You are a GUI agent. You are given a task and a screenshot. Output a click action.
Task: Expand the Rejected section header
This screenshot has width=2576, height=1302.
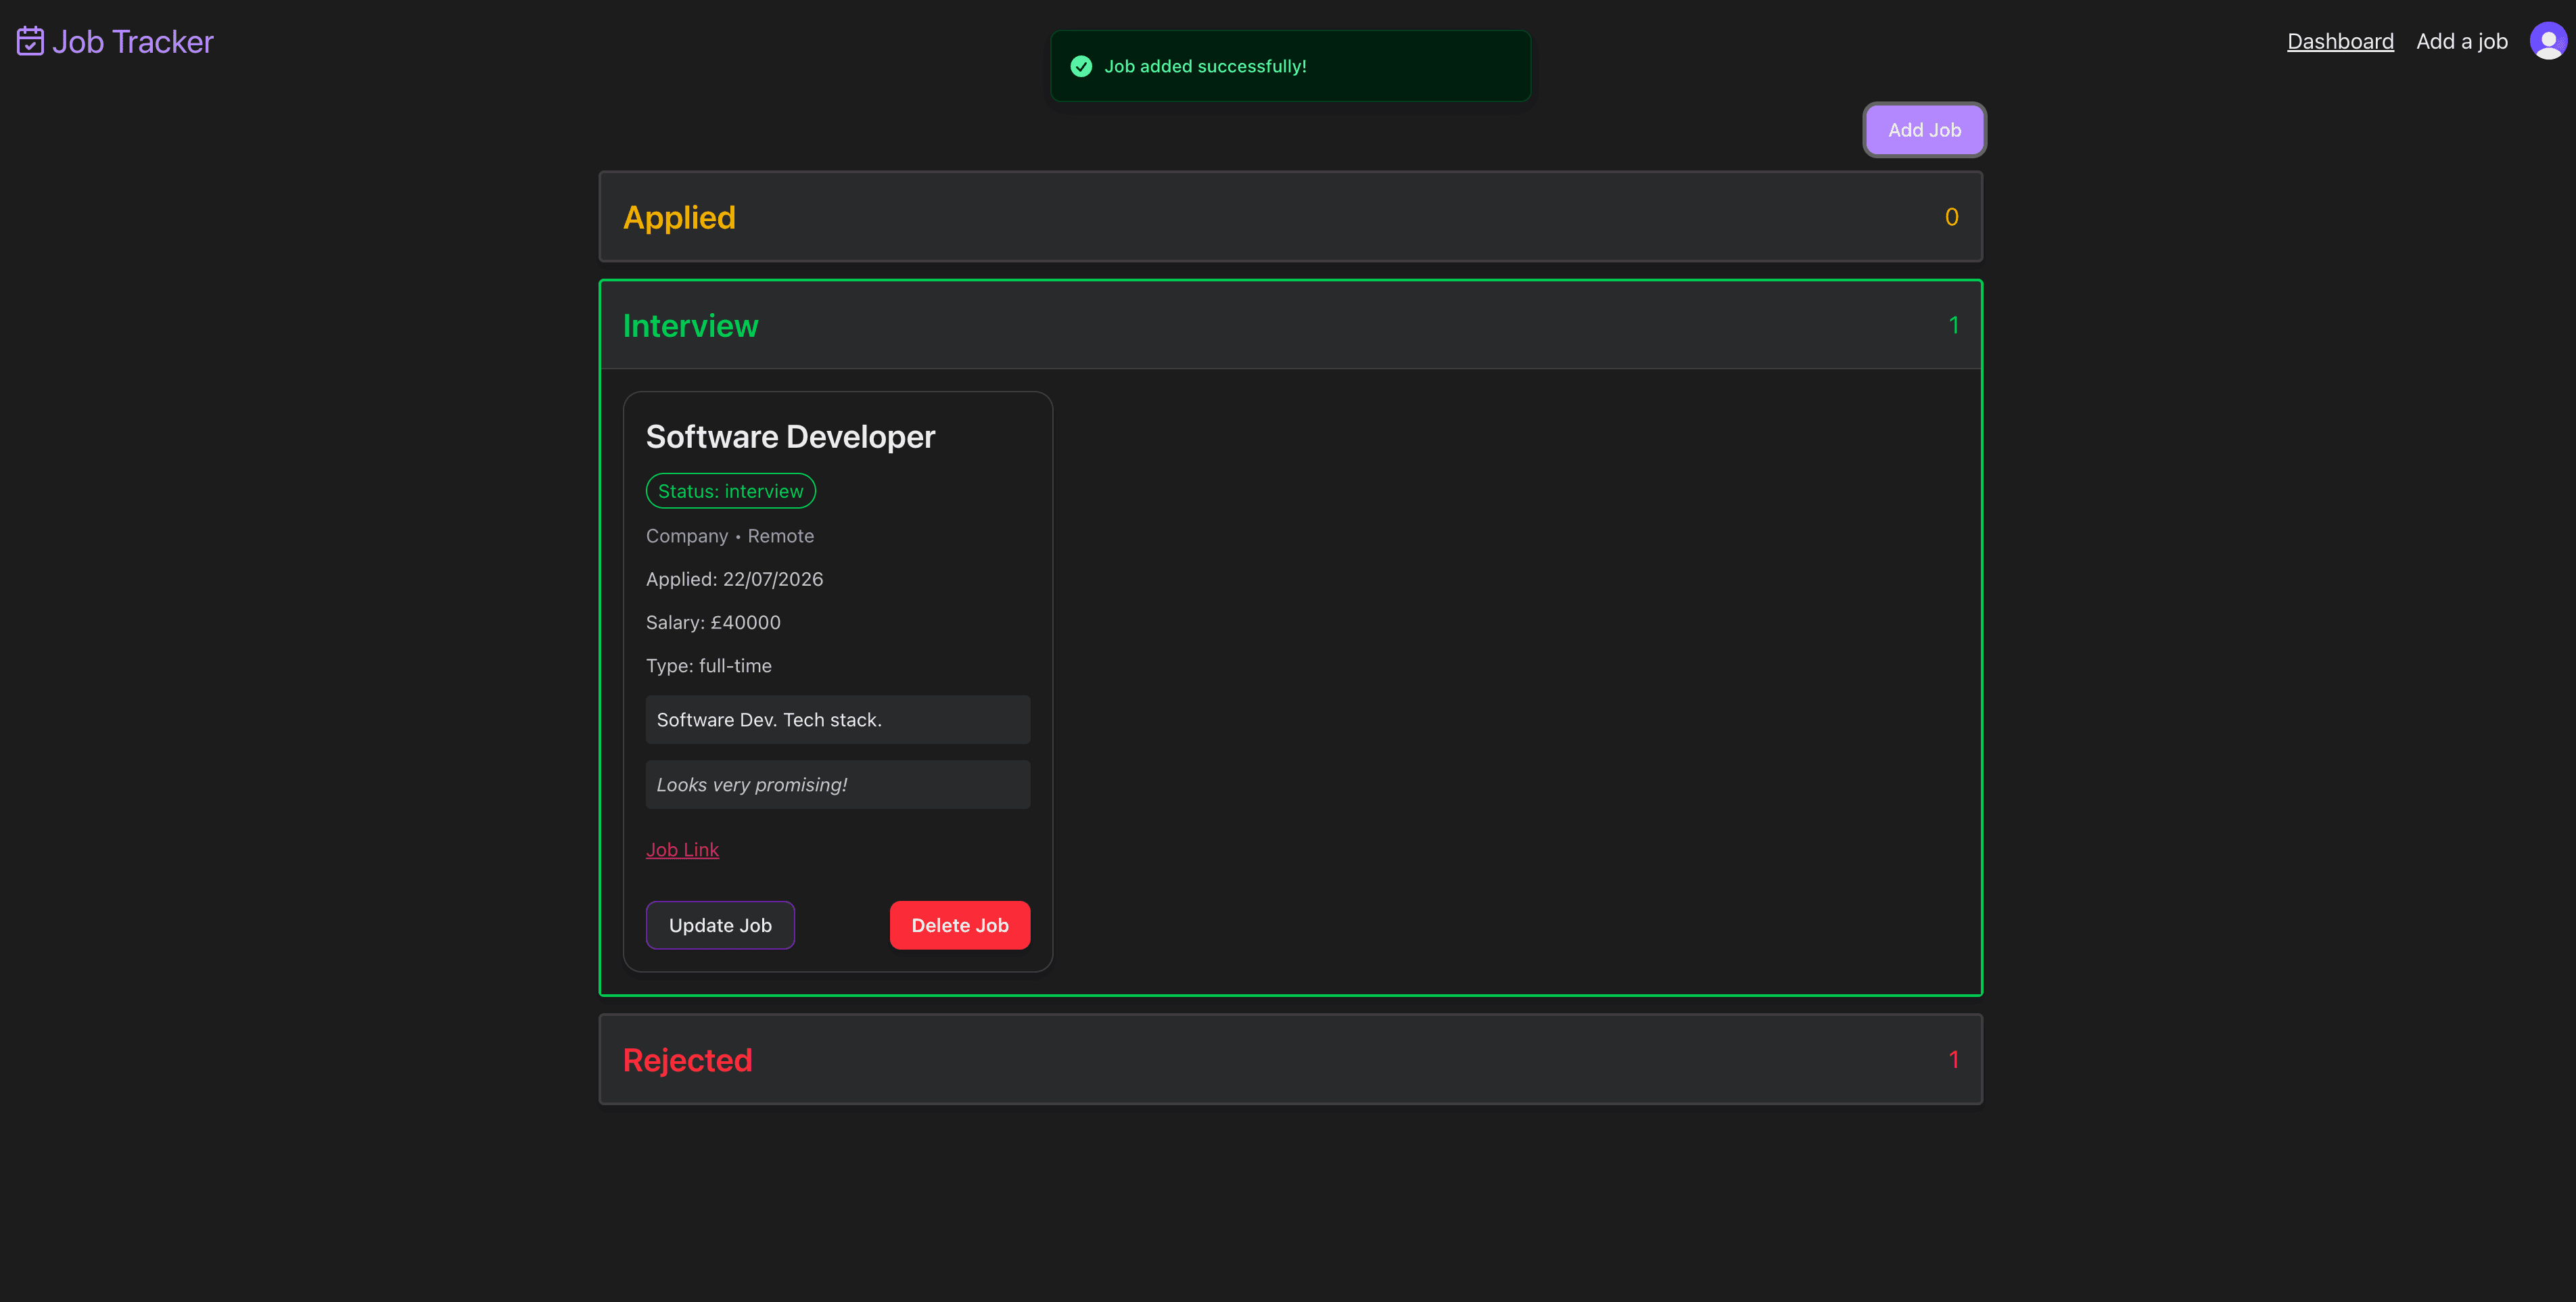click(x=1290, y=1059)
